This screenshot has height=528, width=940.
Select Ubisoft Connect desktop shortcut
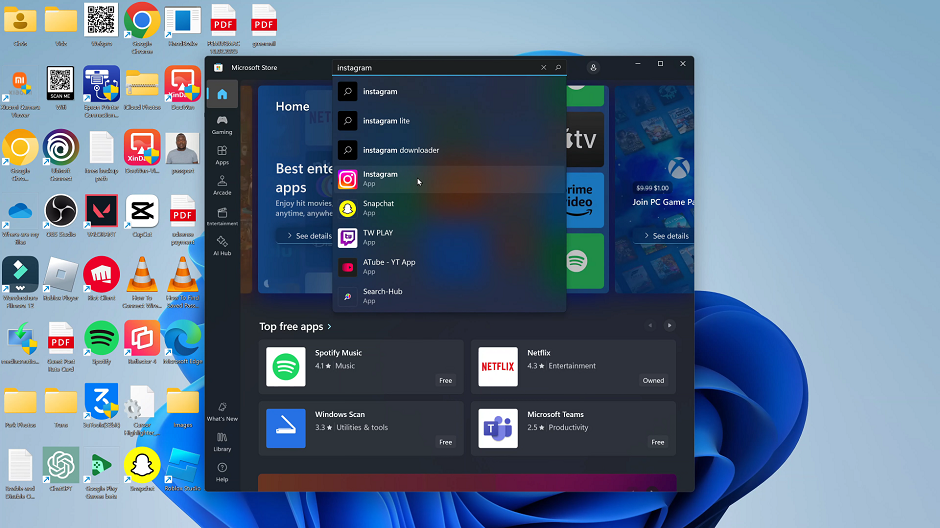[61, 156]
